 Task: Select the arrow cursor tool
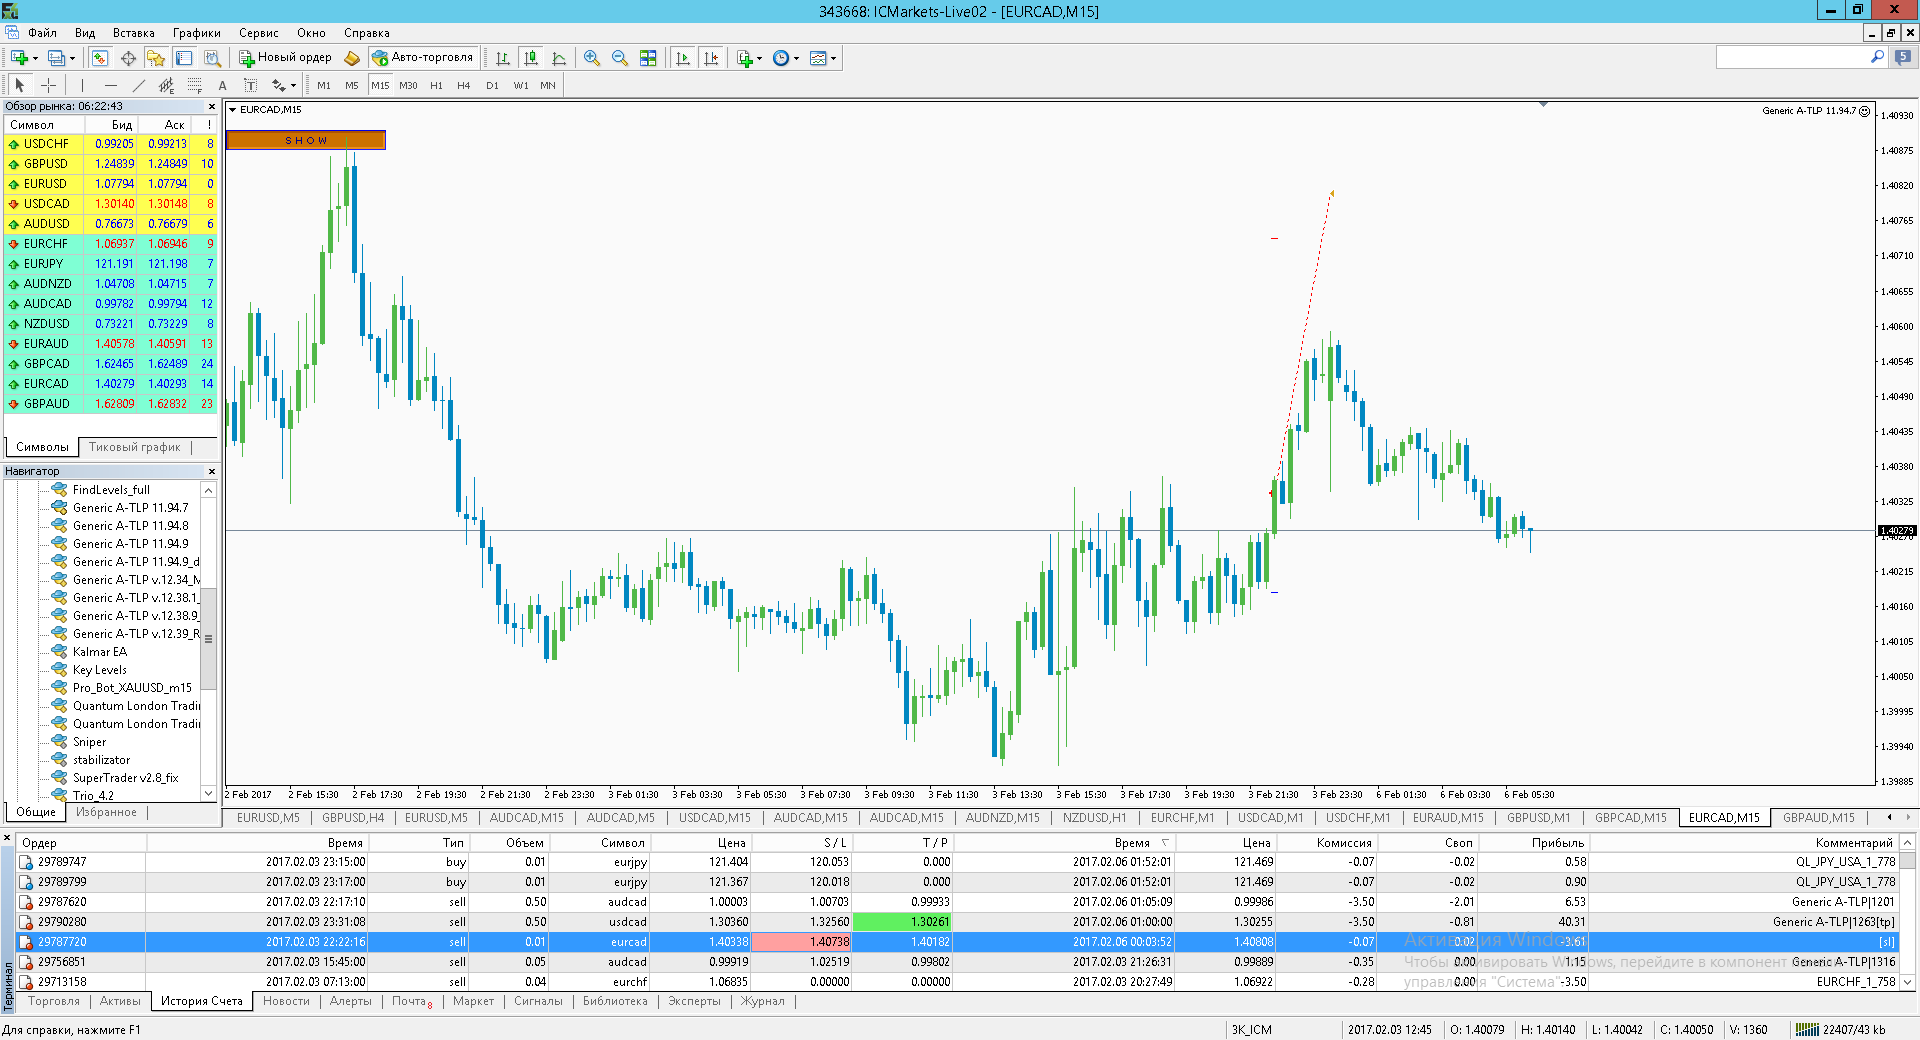pyautogui.click(x=20, y=85)
